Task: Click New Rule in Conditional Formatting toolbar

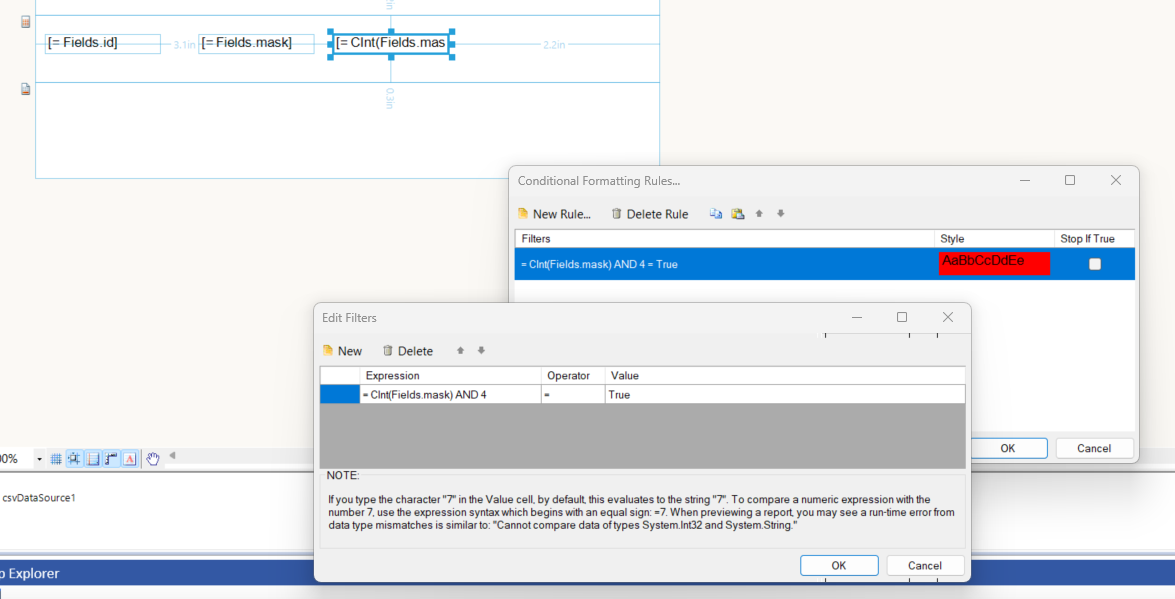Action: point(554,214)
